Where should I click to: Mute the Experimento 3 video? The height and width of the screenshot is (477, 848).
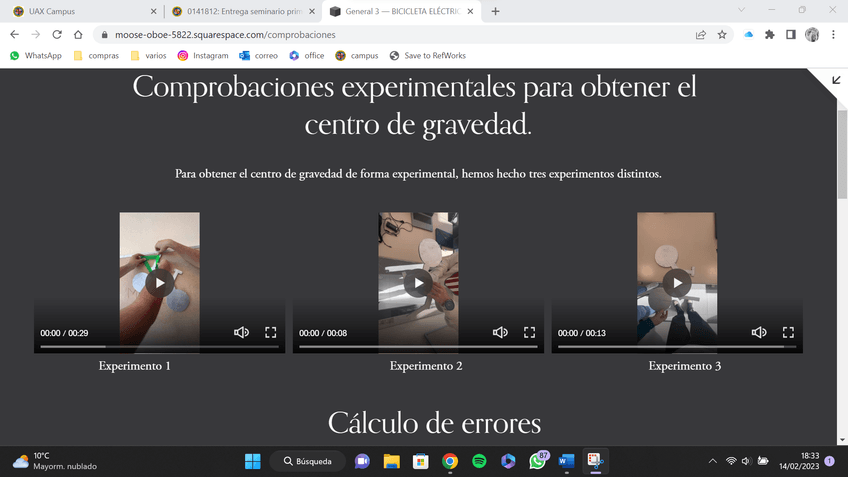click(x=759, y=332)
